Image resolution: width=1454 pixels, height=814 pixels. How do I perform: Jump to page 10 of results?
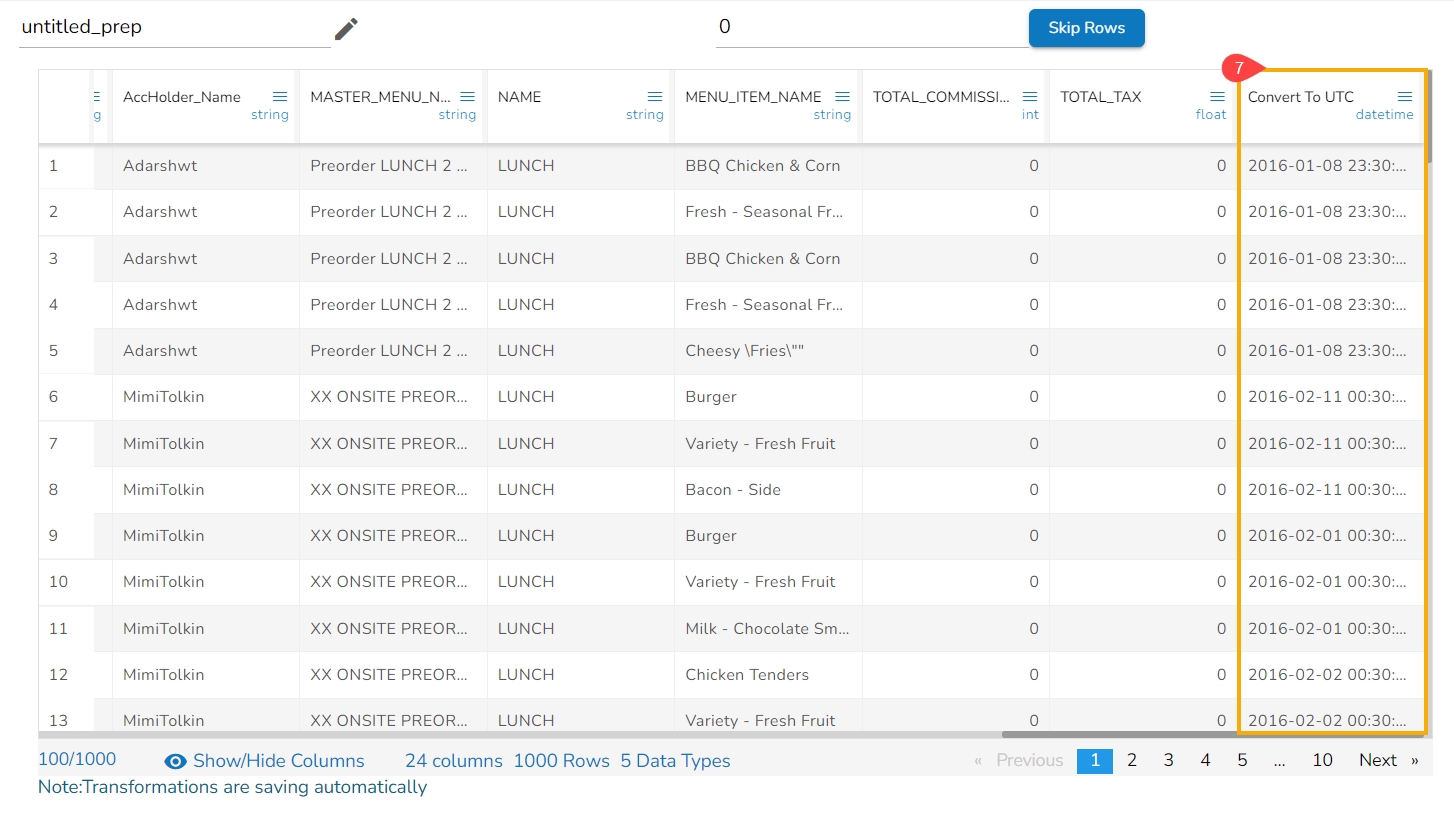1322,760
